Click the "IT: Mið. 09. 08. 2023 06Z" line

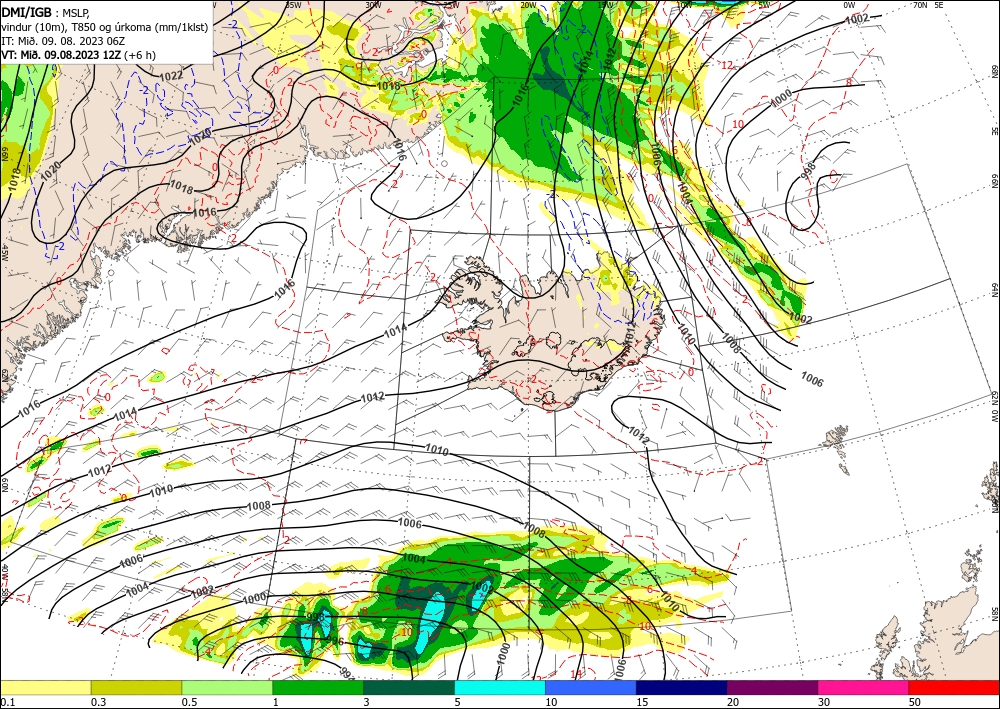[x=61, y=41]
